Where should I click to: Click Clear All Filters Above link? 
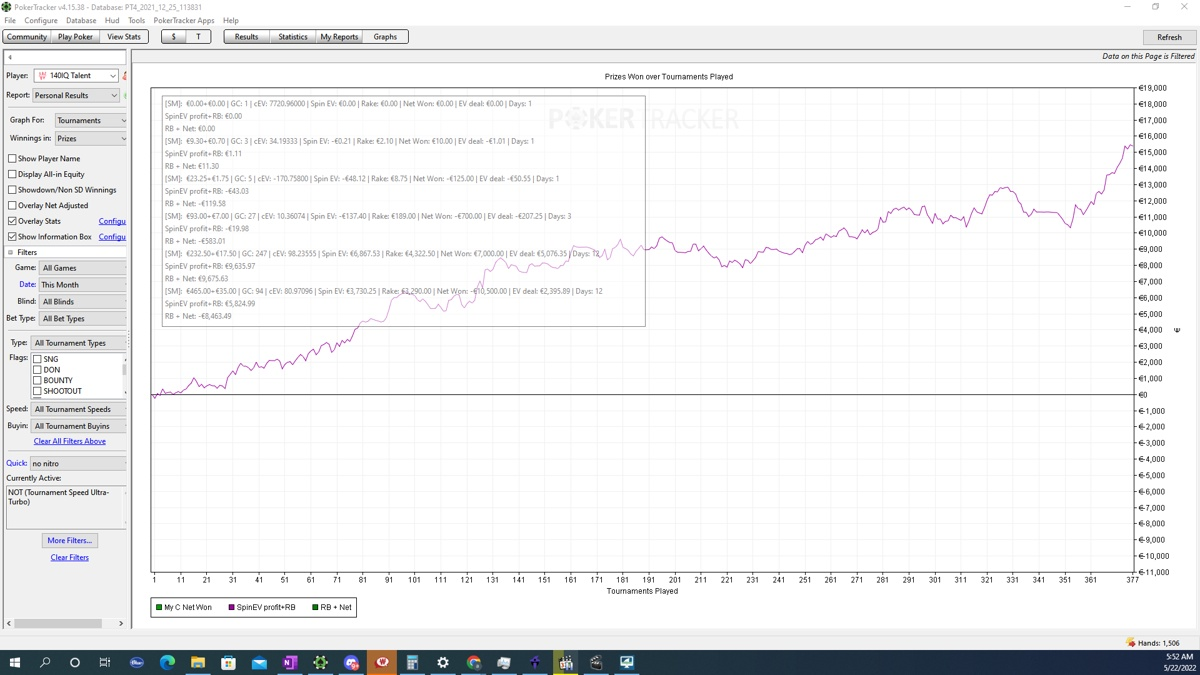click(70, 441)
